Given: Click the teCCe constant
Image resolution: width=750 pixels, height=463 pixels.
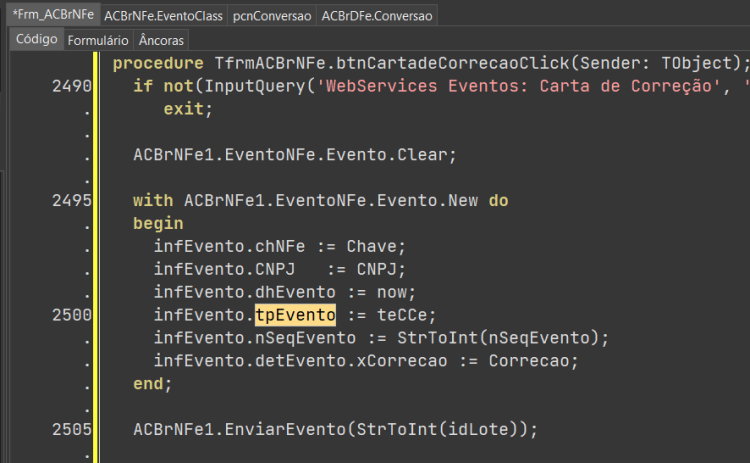Looking at the screenshot, I should [402, 315].
